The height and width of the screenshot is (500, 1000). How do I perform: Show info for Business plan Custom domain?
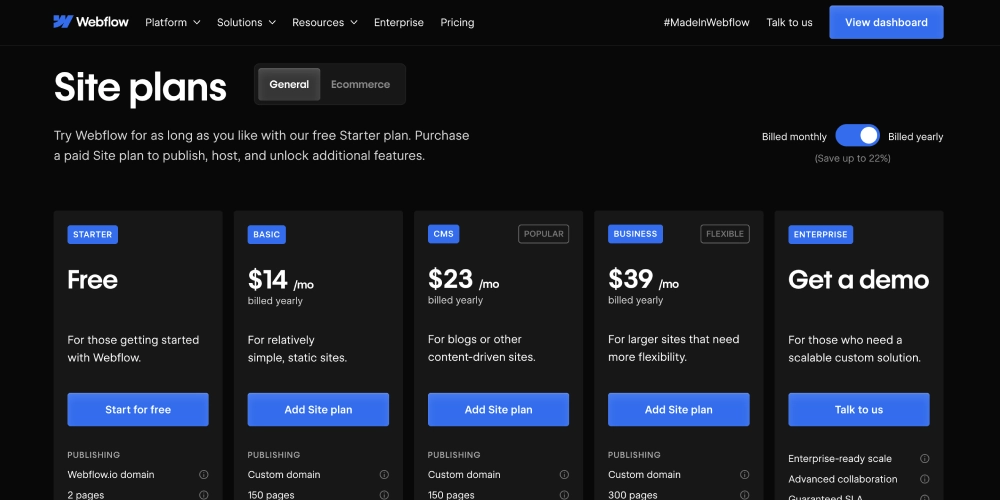click(x=744, y=474)
